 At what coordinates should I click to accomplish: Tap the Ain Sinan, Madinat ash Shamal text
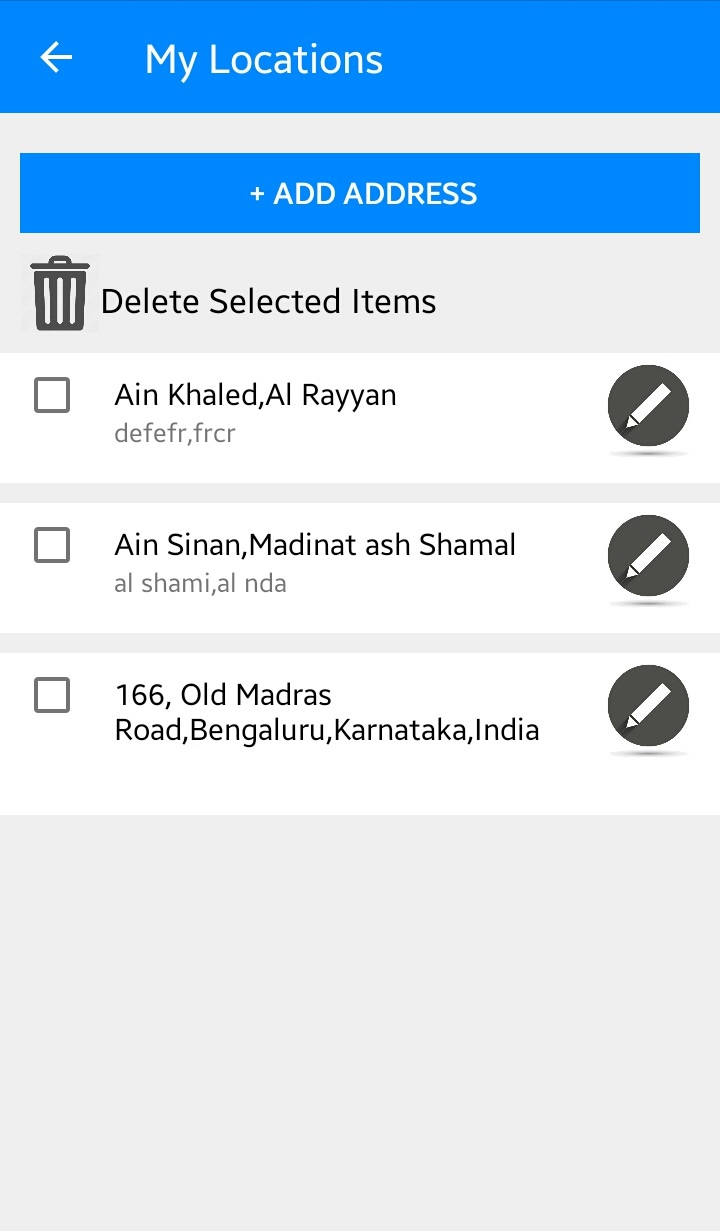point(315,545)
